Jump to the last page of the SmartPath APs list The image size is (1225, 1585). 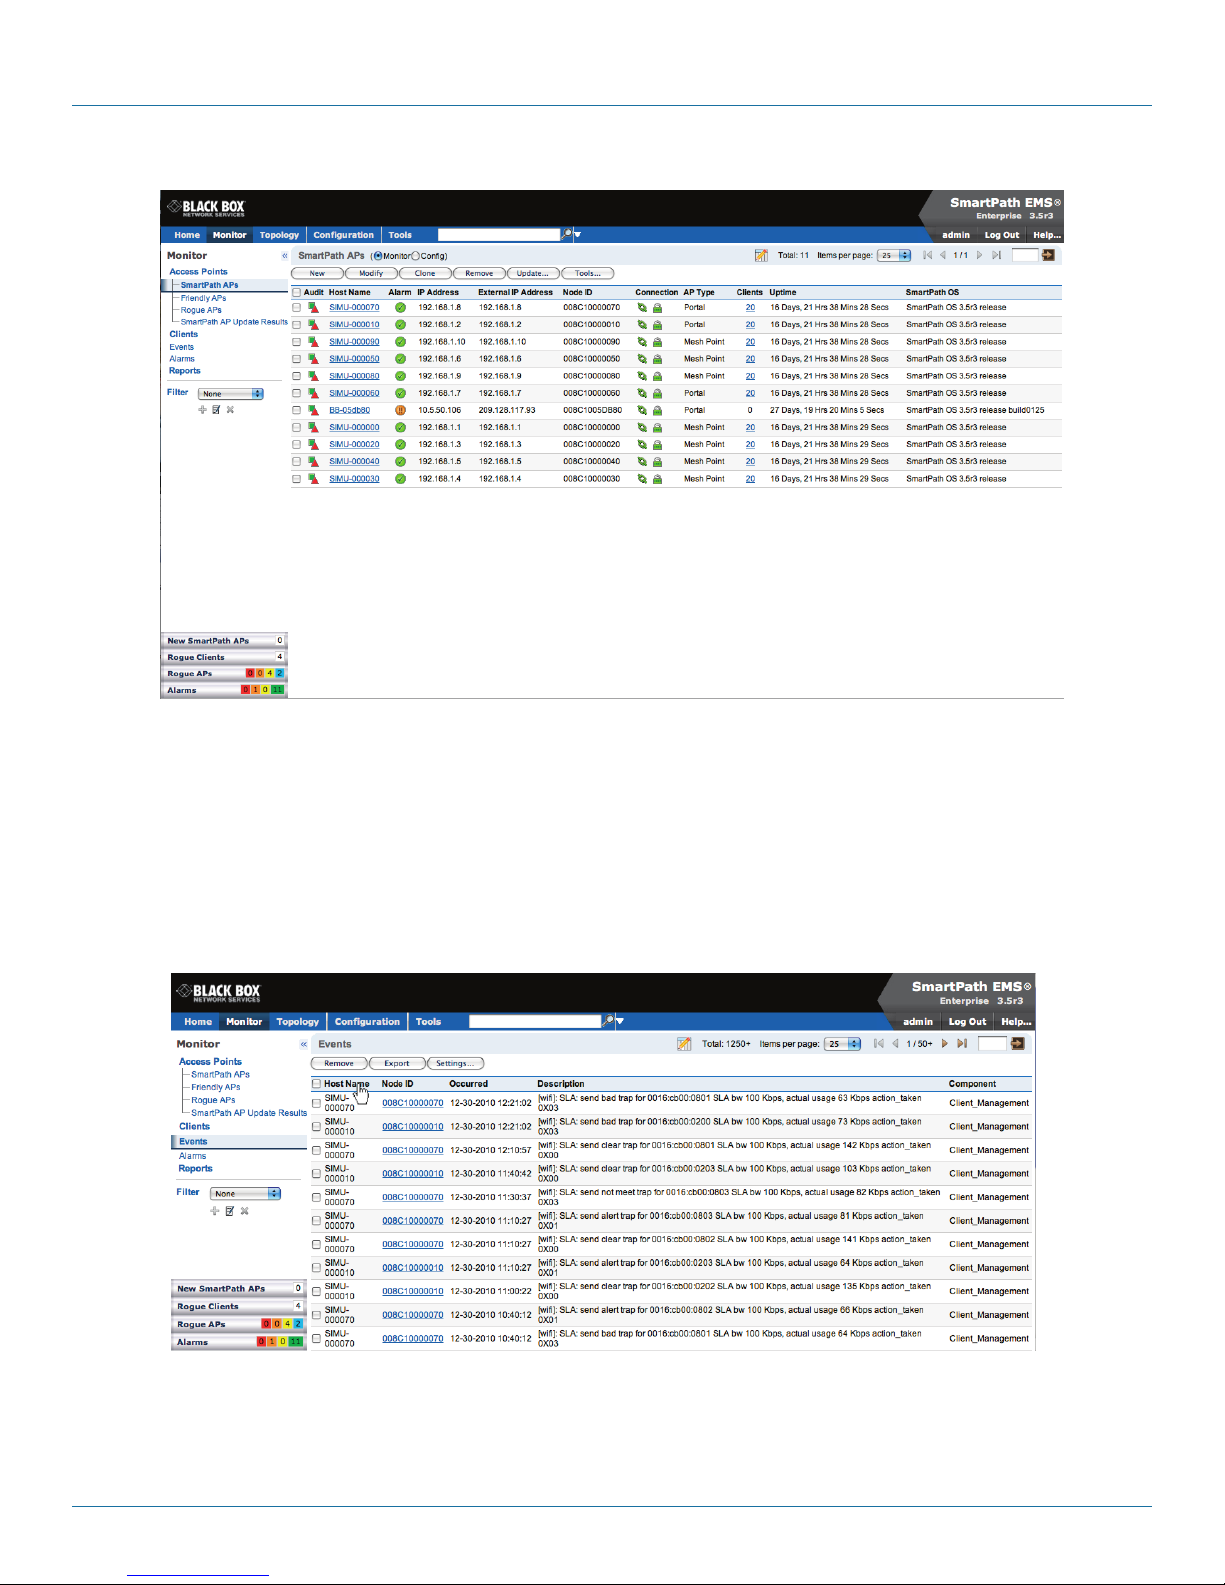tap(996, 255)
